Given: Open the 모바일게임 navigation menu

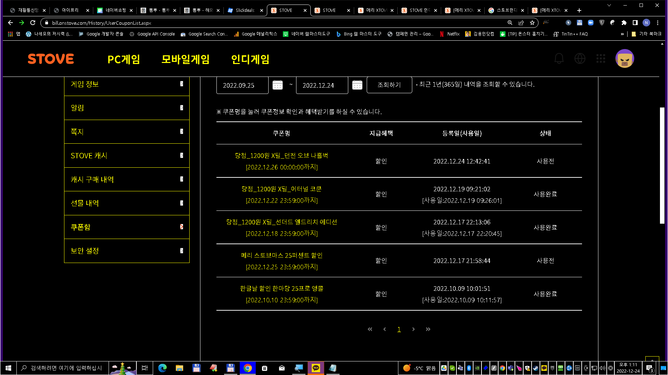Looking at the screenshot, I should click(x=185, y=59).
